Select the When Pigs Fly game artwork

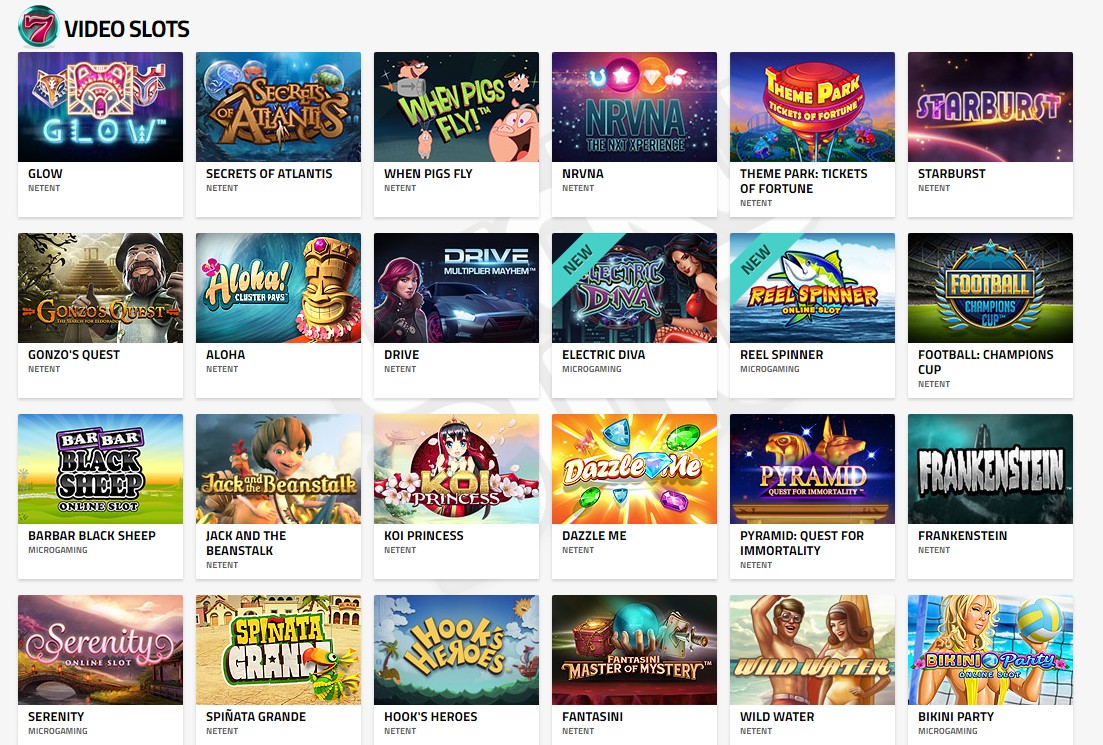[x=457, y=107]
